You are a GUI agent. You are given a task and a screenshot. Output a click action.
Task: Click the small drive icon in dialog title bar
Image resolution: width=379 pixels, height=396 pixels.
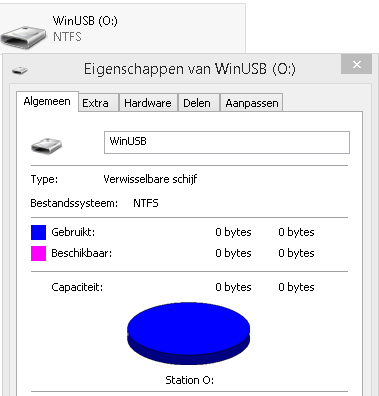[20, 70]
